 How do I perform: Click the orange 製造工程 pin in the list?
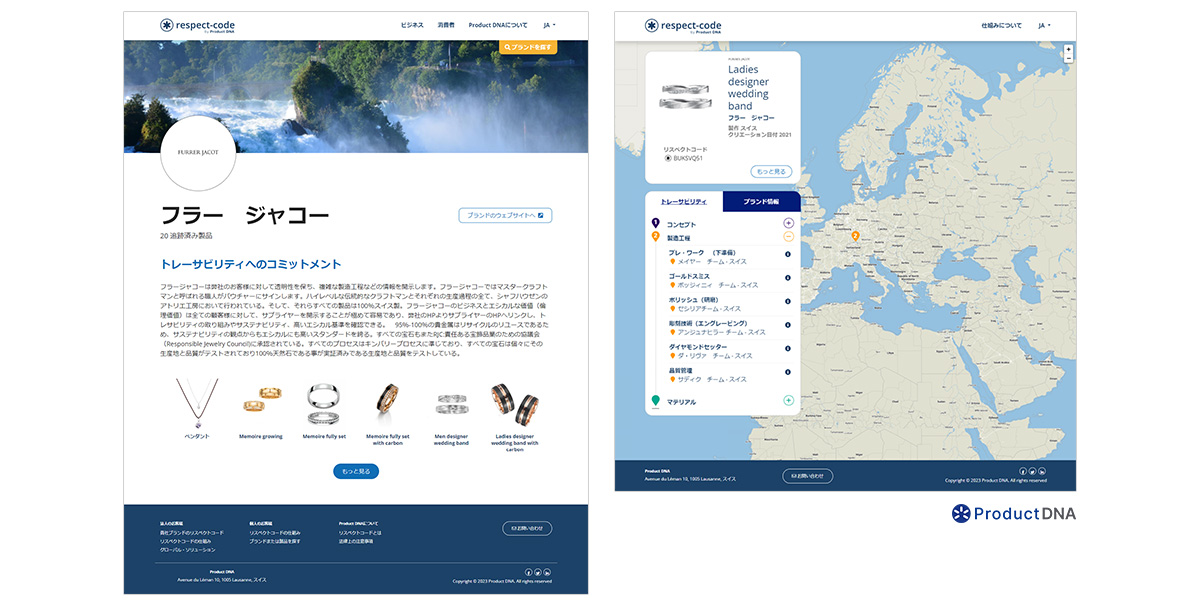pos(655,237)
